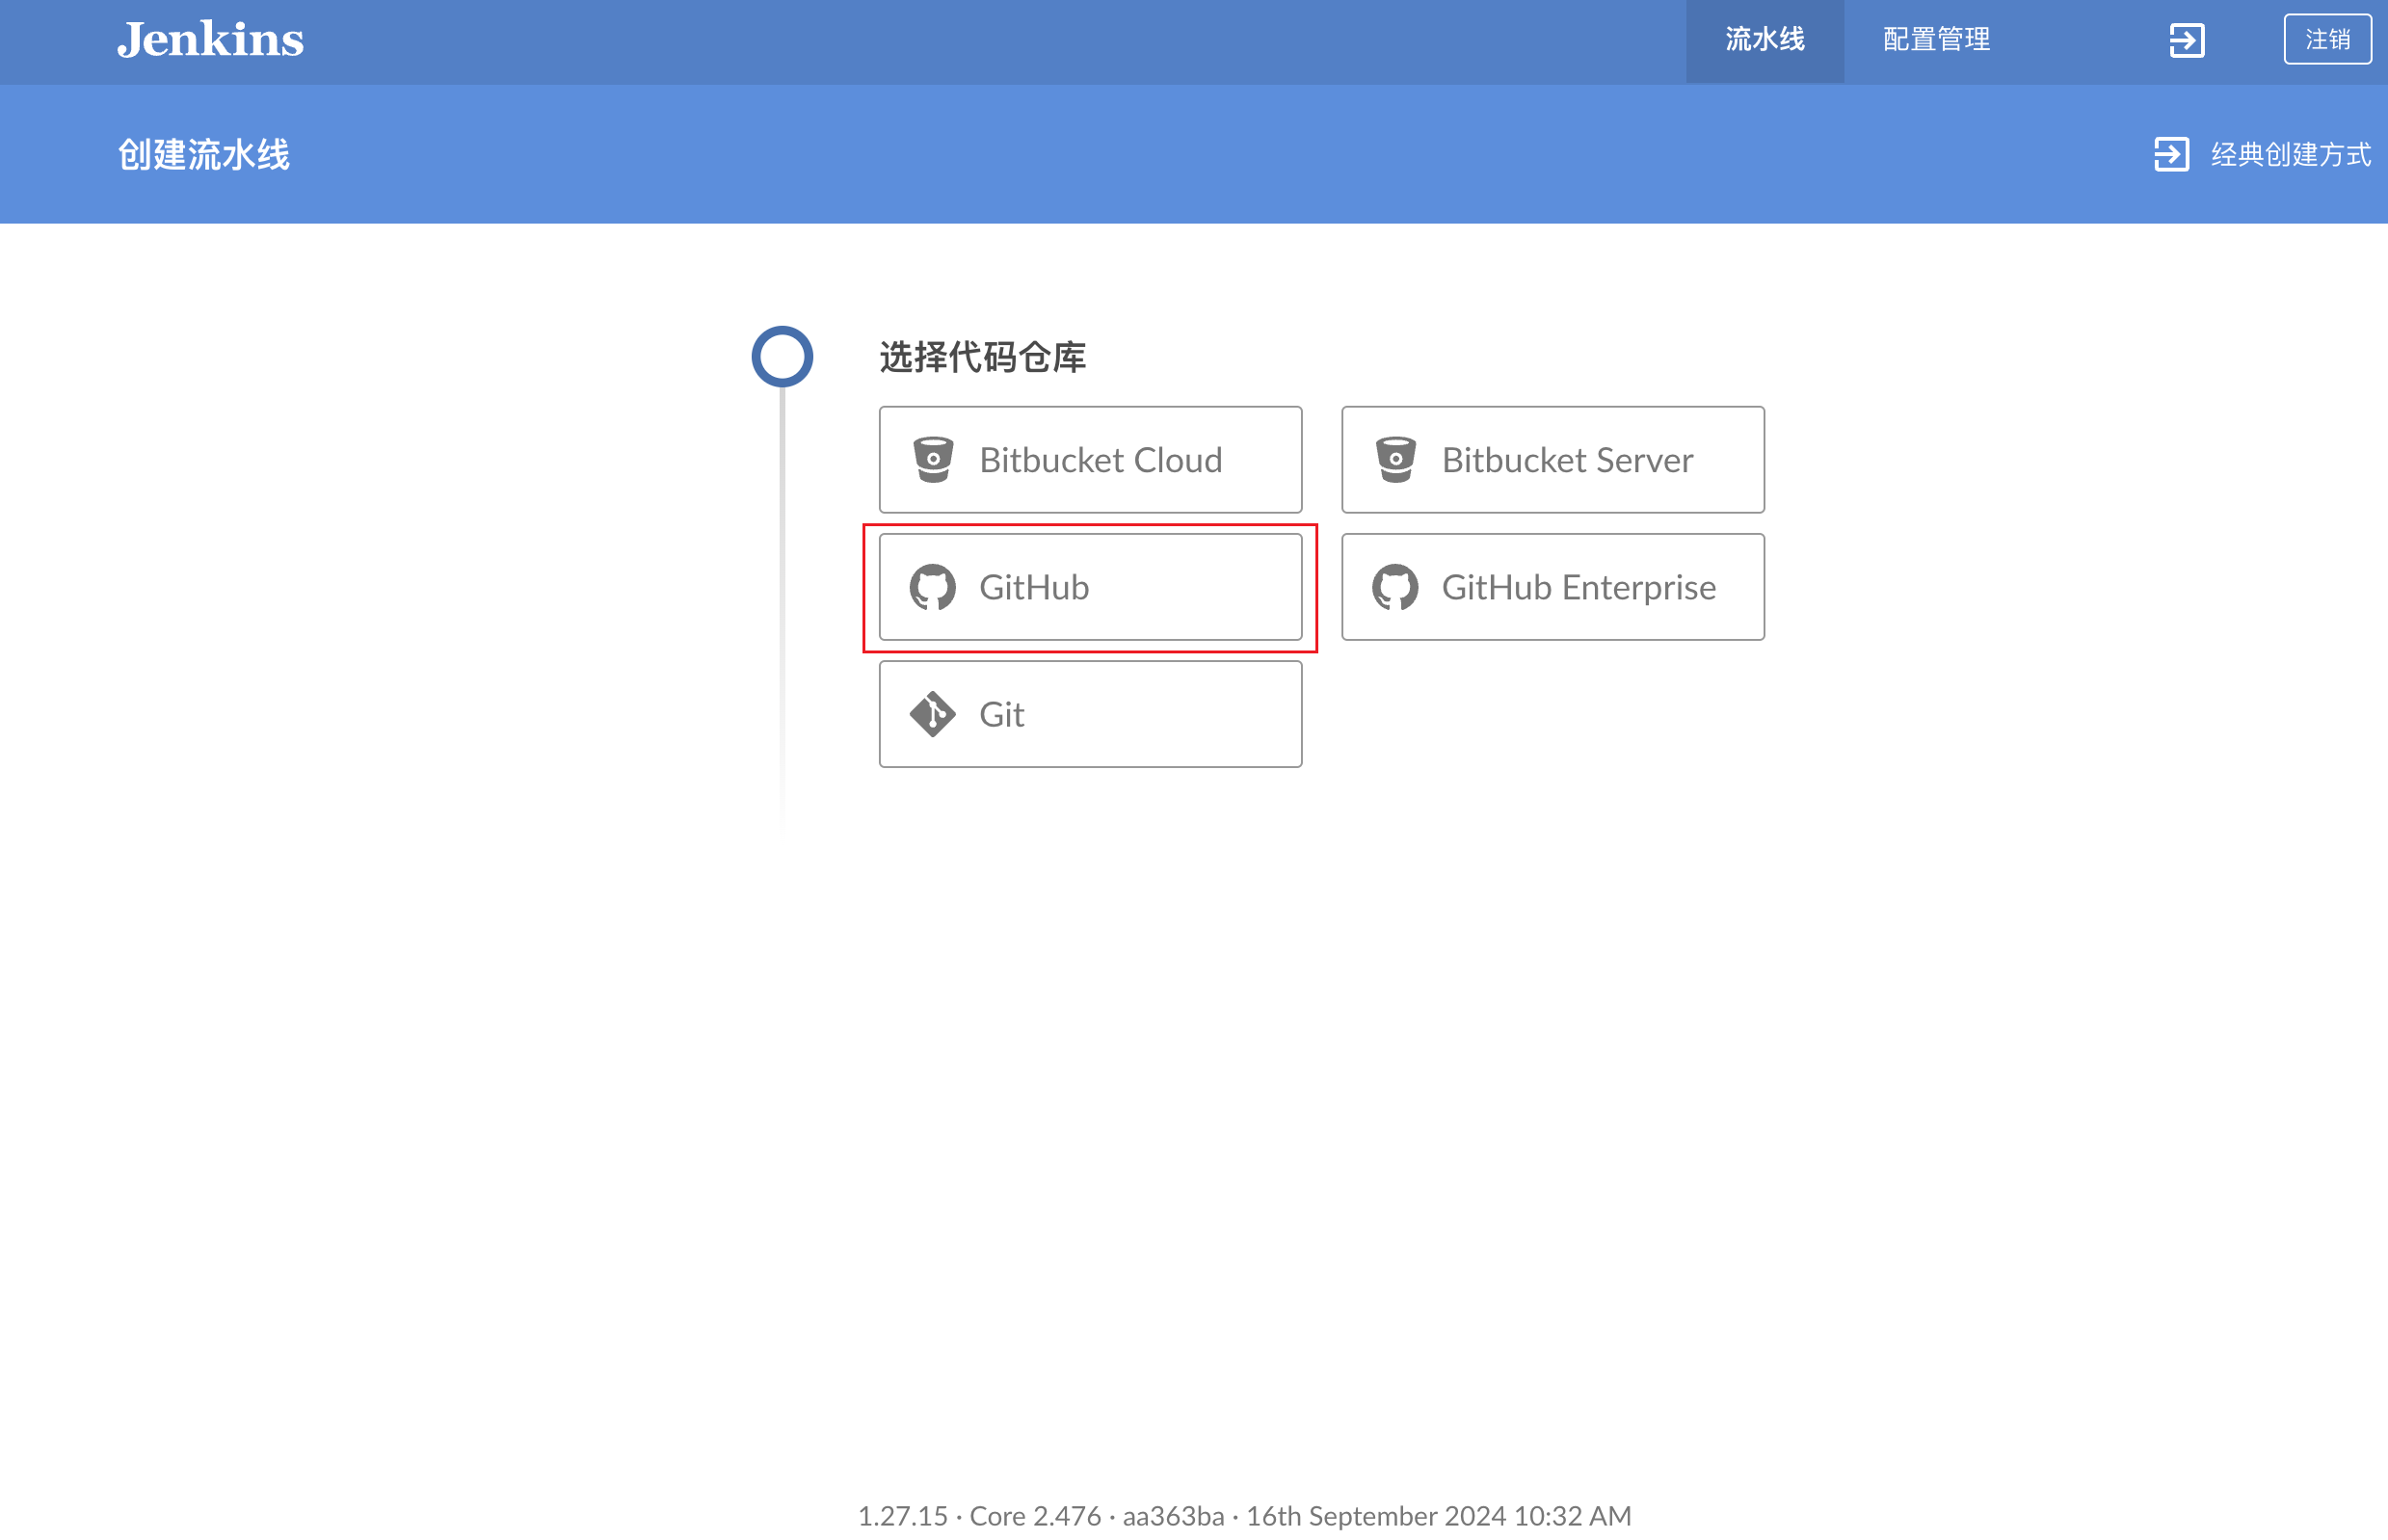Choose GitHub Enterprise repository option
Viewport: 2388px width, 1540px height.
point(1552,587)
